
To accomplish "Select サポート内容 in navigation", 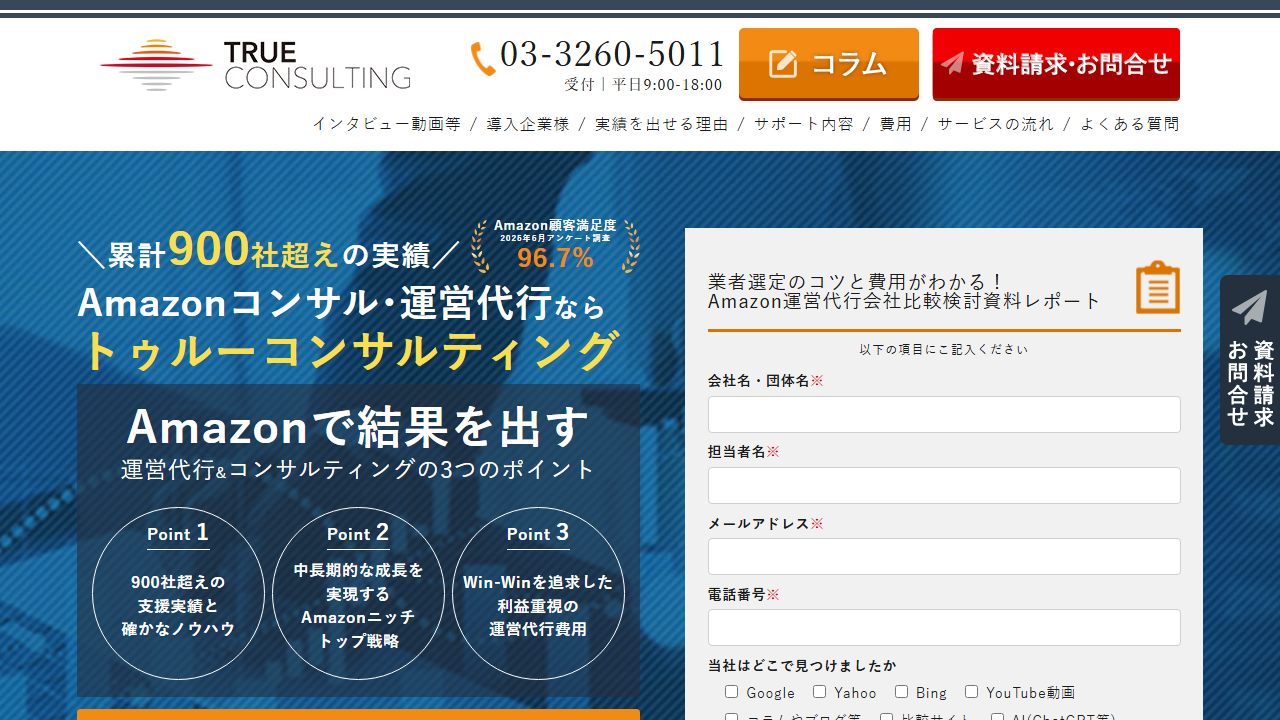I will pyautogui.click(x=804, y=124).
